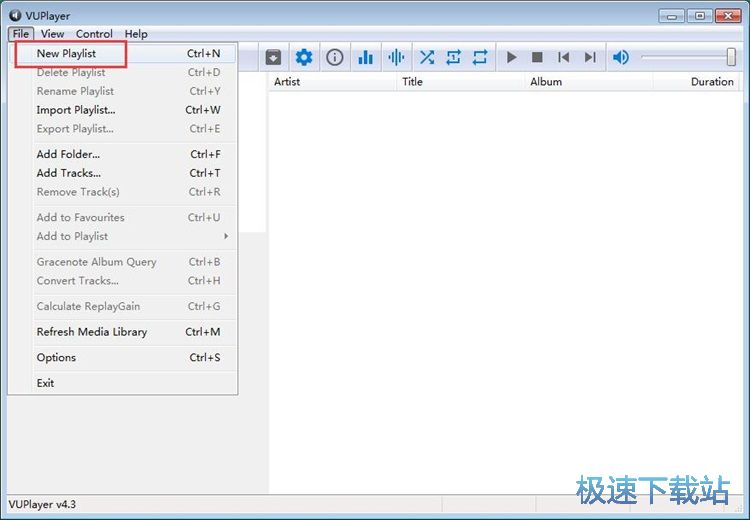Choose New Playlist from File menu
The image size is (750, 520).
66,53
